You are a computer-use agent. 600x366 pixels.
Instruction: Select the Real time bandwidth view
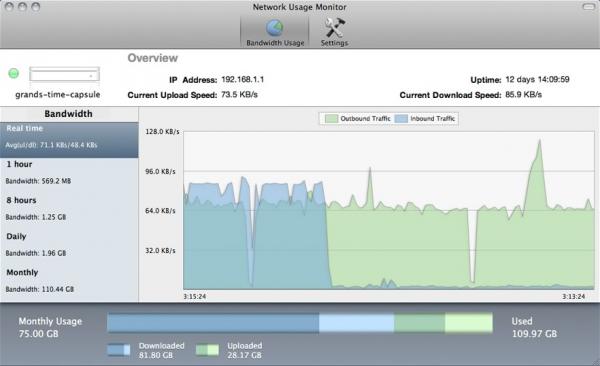coord(69,140)
